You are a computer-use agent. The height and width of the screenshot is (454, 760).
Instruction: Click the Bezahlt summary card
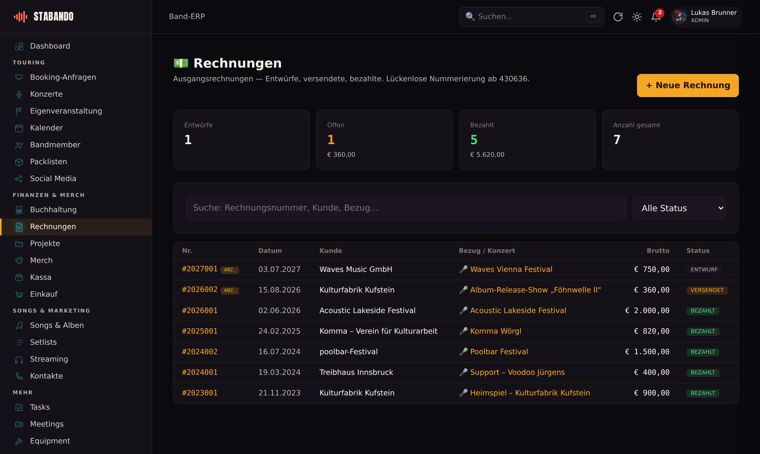(527, 140)
